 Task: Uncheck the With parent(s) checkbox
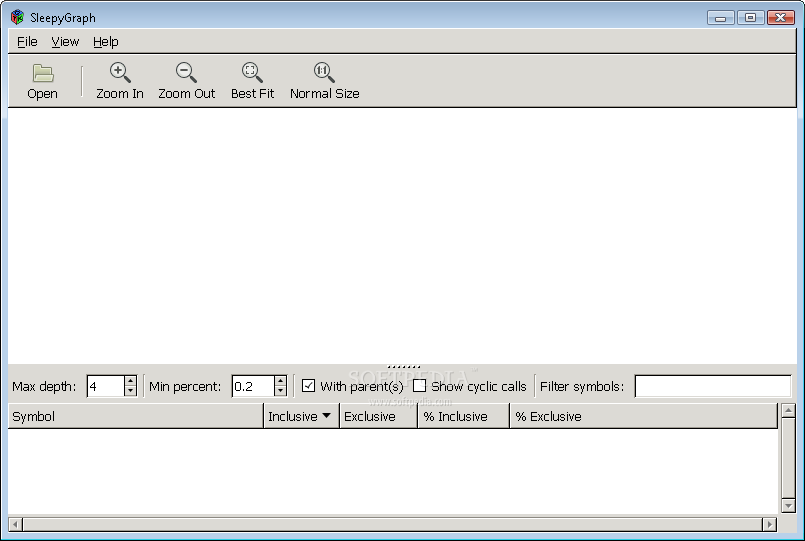click(x=308, y=385)
